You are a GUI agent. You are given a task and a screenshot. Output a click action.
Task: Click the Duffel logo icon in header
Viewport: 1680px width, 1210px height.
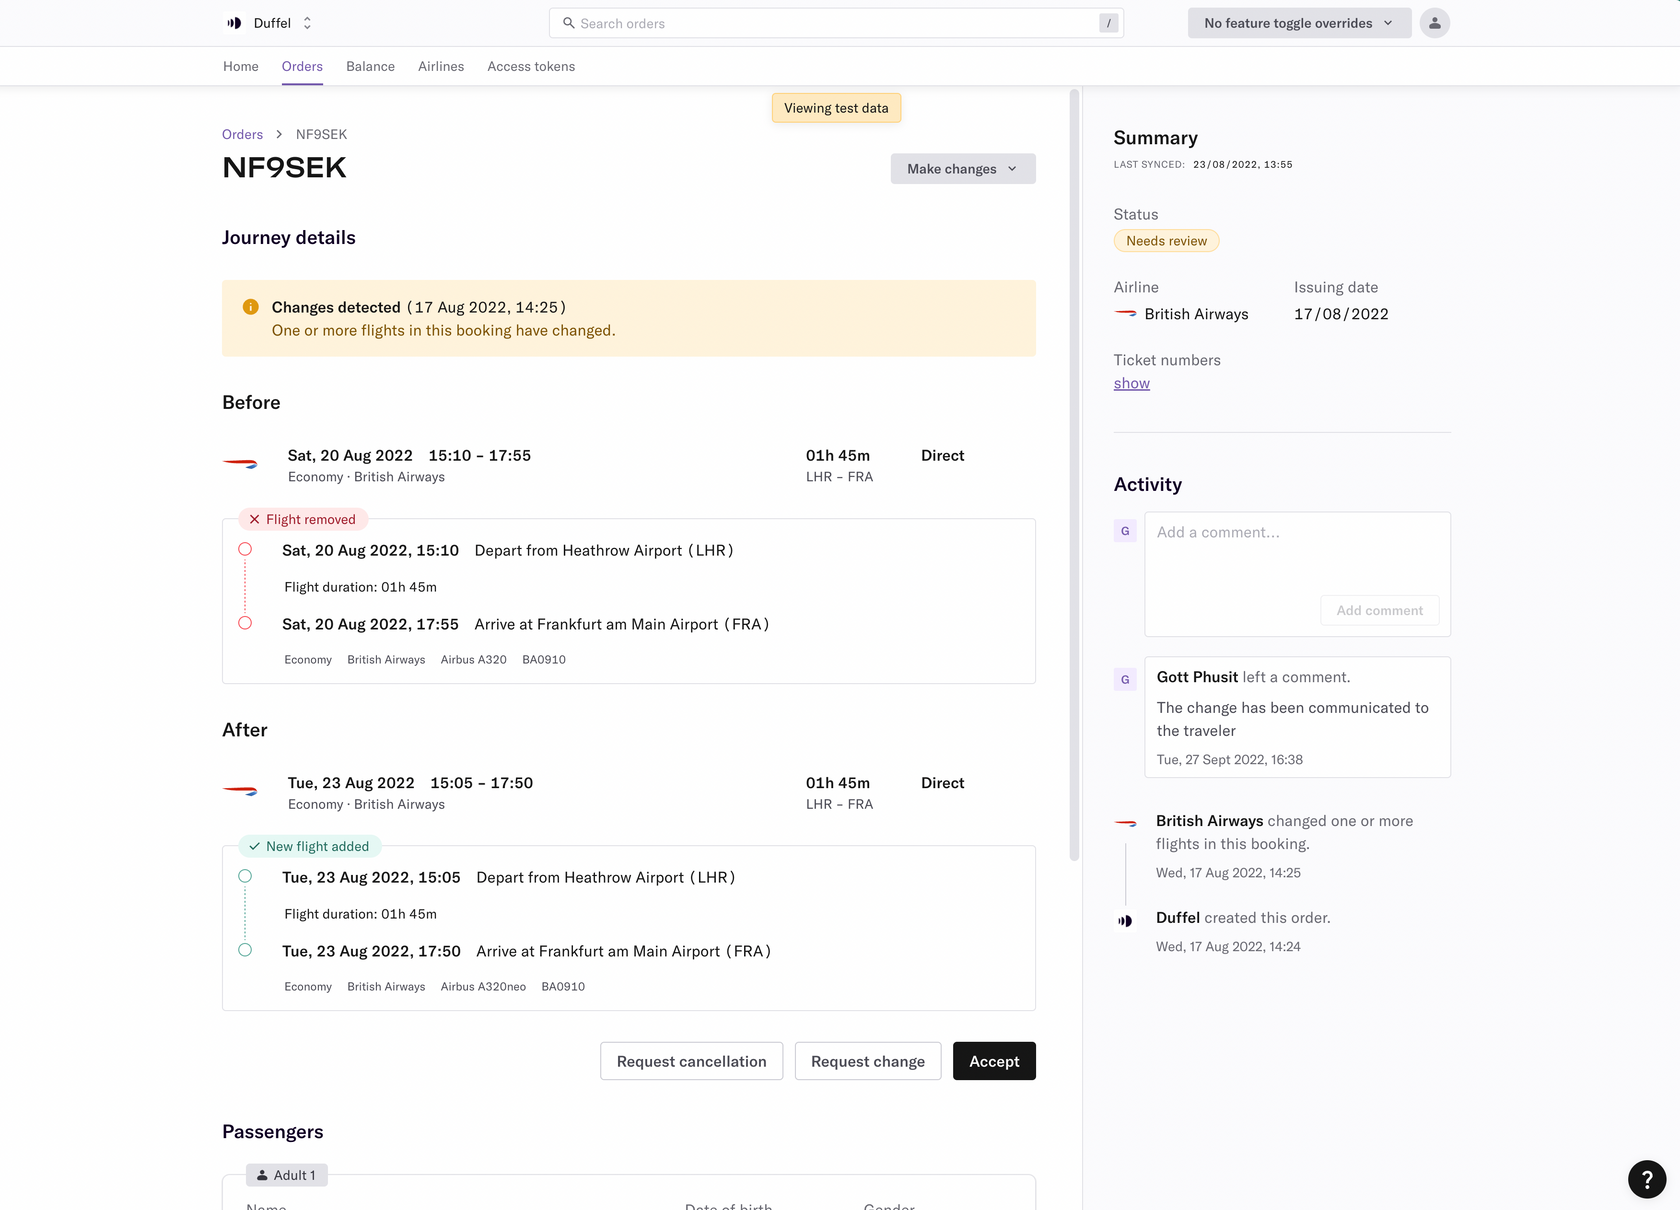click(x=234, y=23)
